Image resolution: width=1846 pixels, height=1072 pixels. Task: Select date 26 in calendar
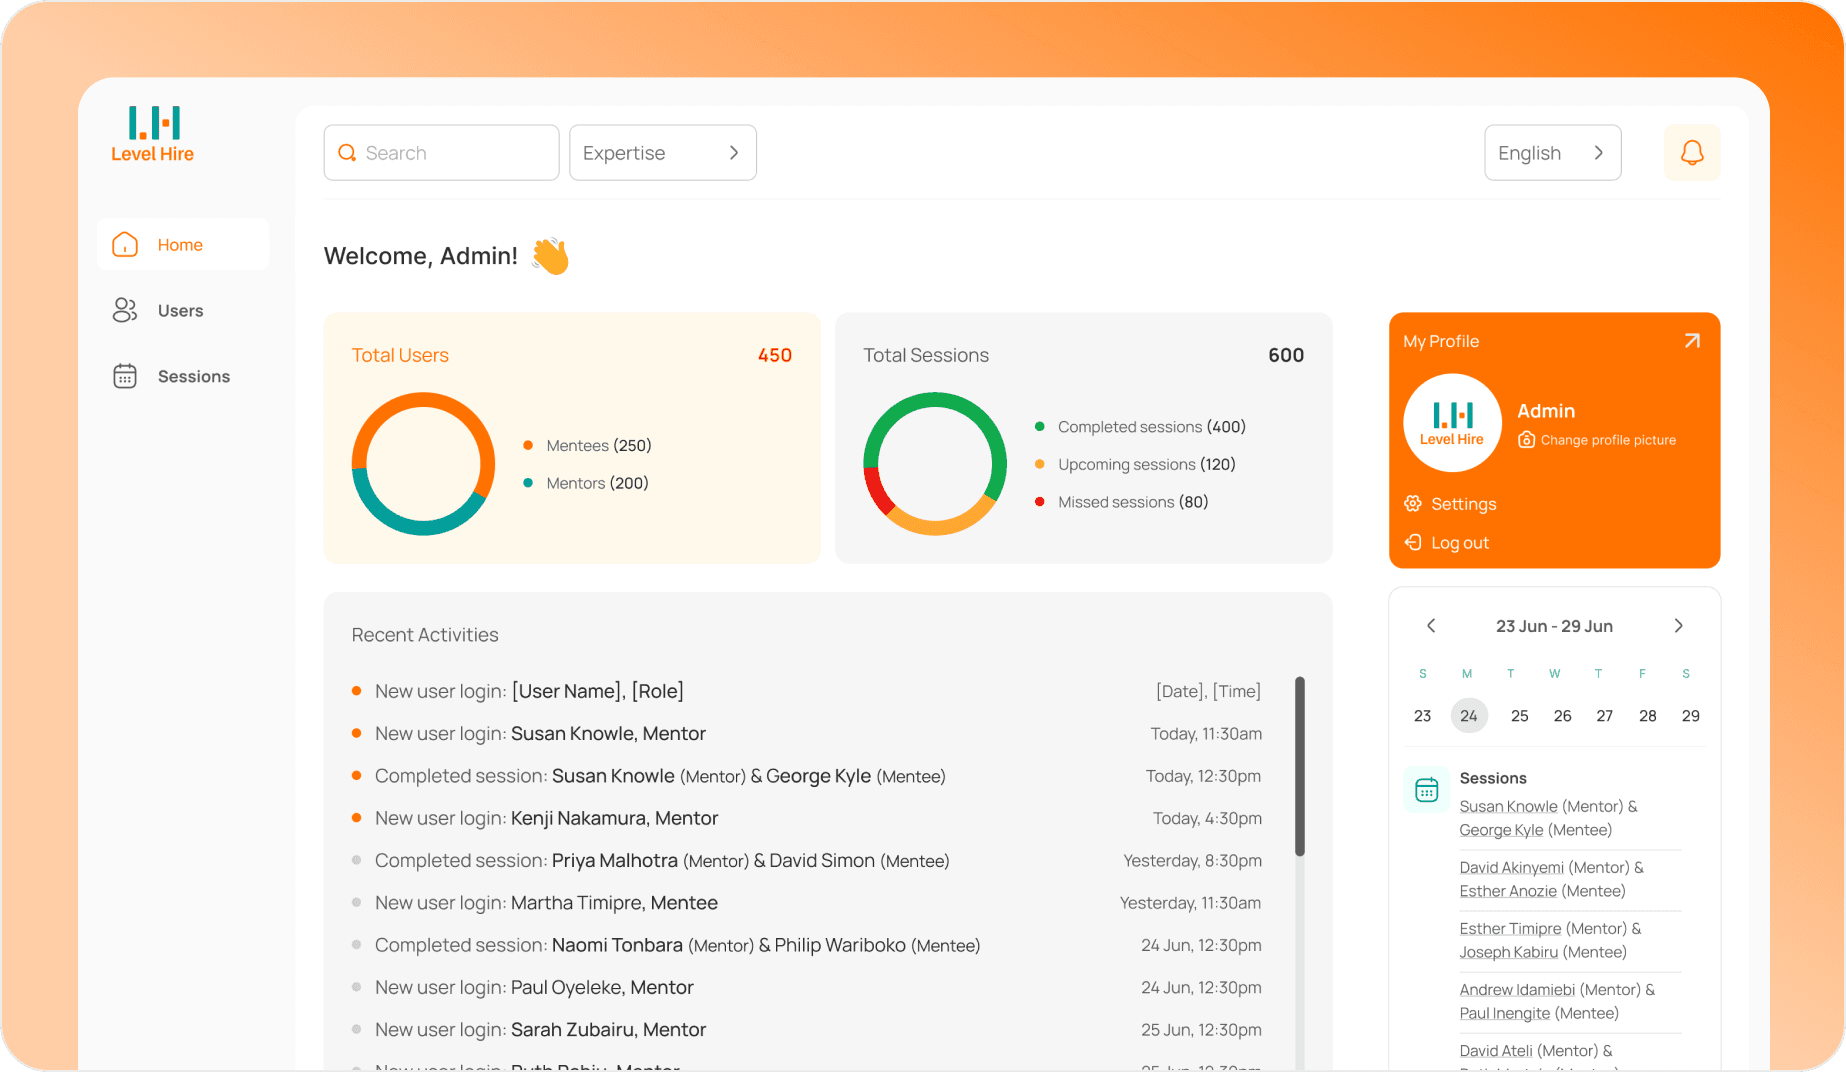click(x=1563, y=716)
